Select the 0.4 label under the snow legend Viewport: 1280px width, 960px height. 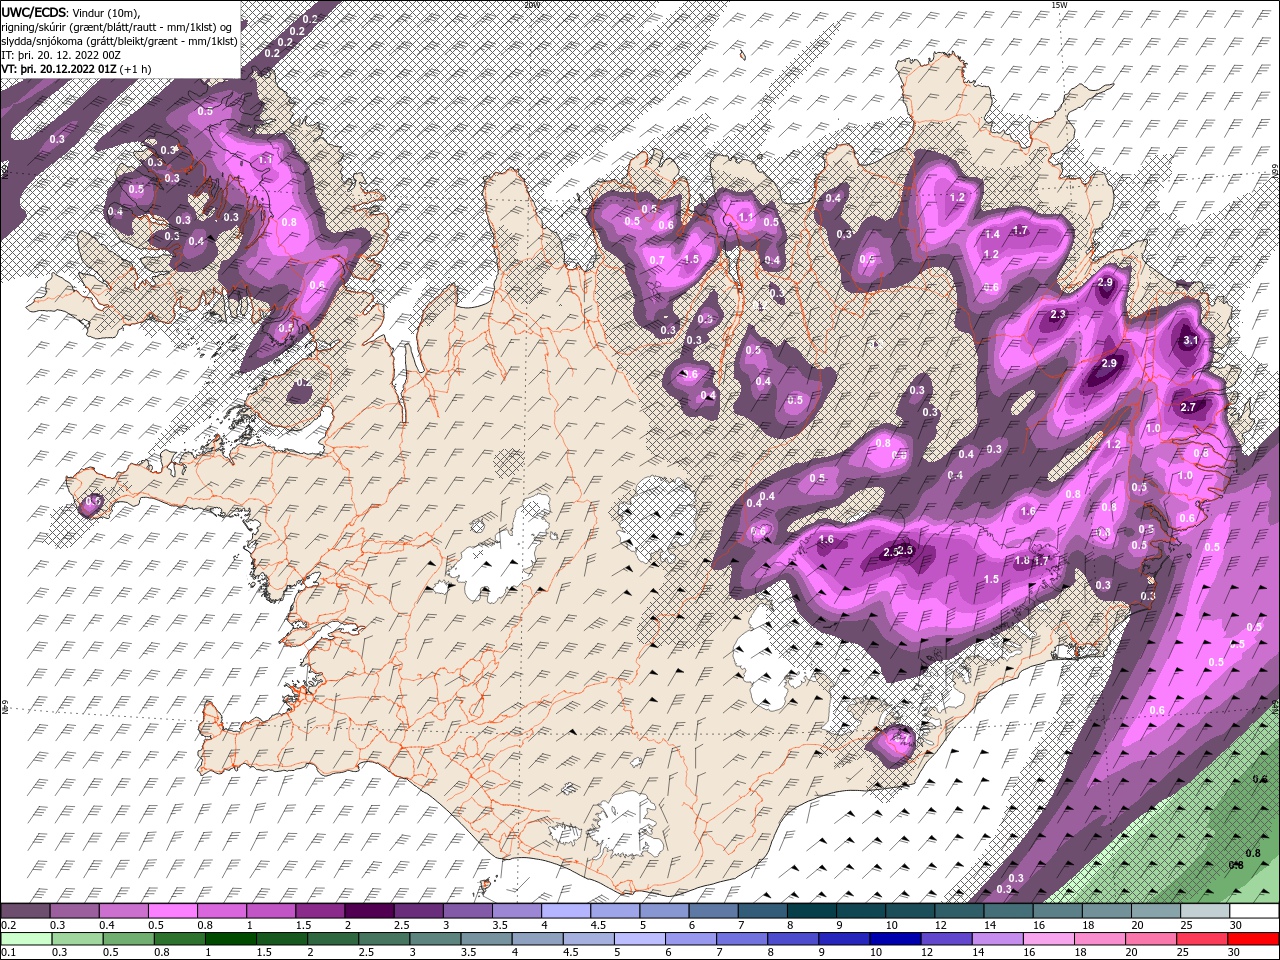click(x=107, y=926)
